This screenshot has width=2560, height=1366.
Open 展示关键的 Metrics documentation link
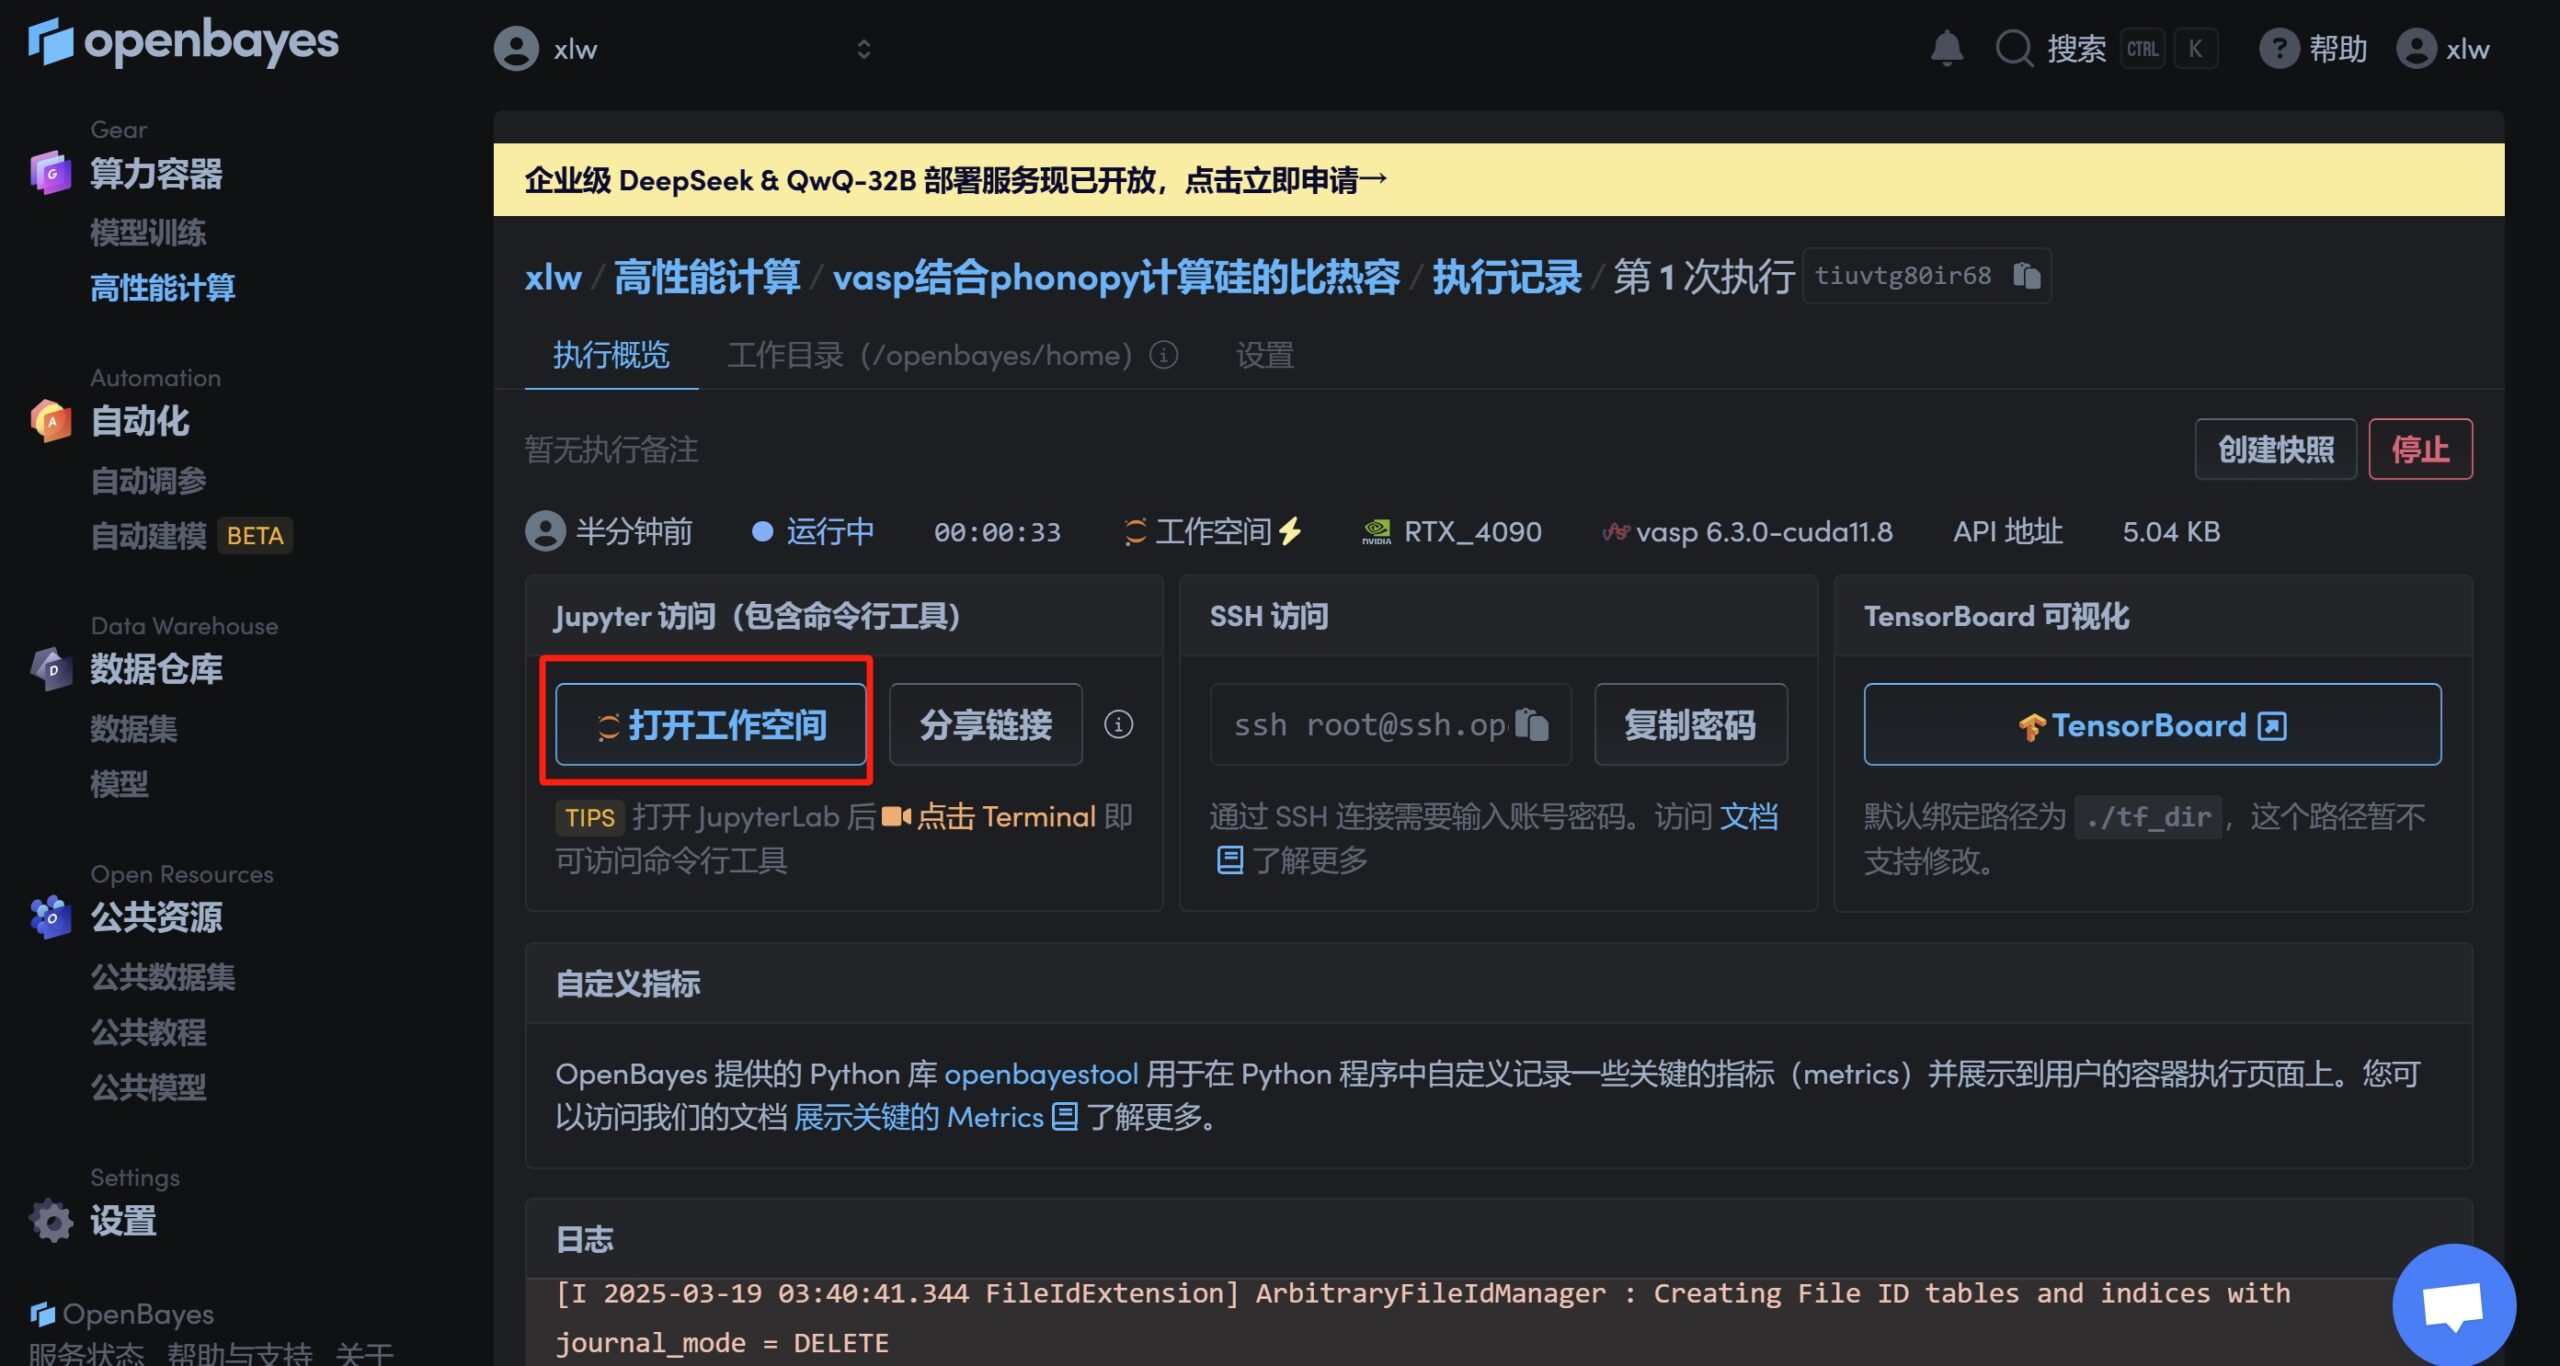tap(918, 1117)
